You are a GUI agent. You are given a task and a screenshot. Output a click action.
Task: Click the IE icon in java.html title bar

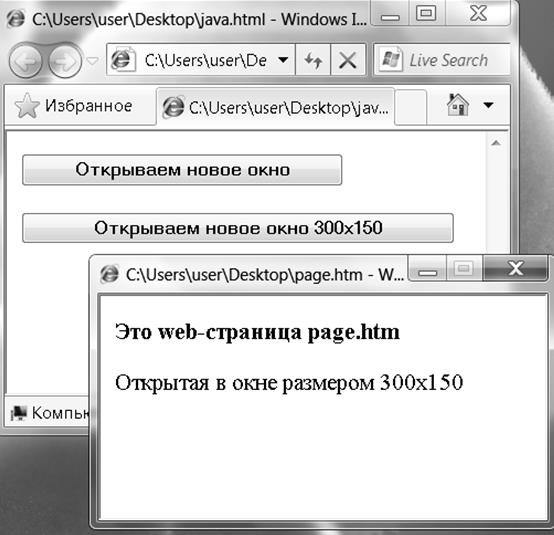(16, 18)
